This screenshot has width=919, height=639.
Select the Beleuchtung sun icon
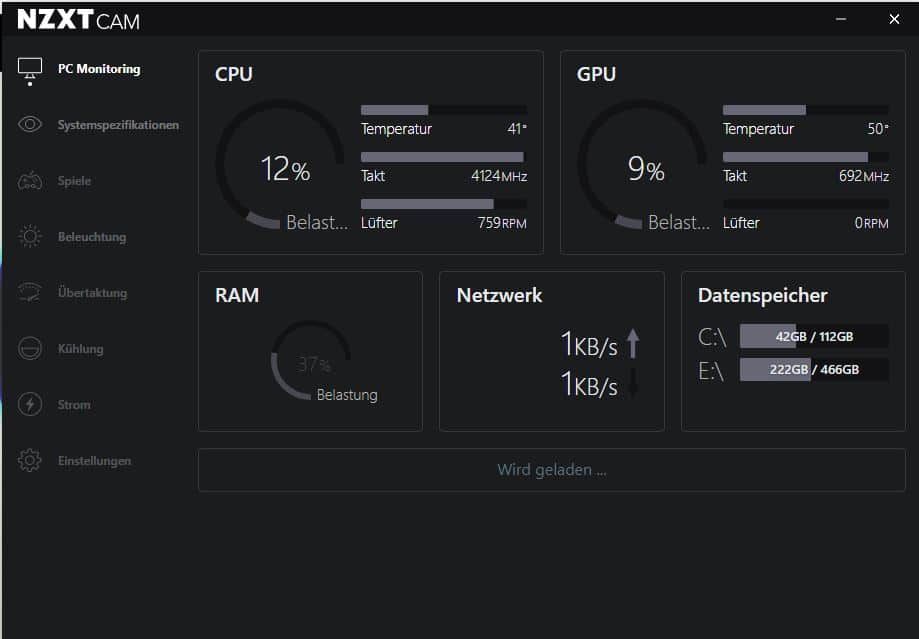[30, 237]
